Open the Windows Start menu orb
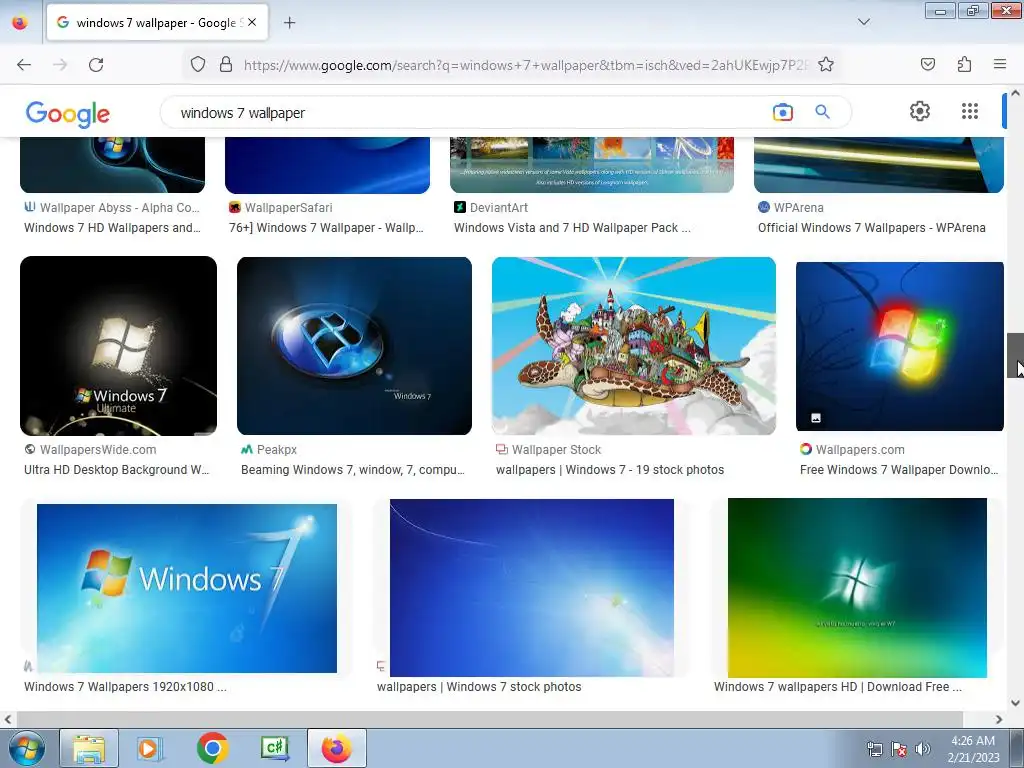Screen dimensions: 1024x768 pyautogui.click(x=26, y=748)
